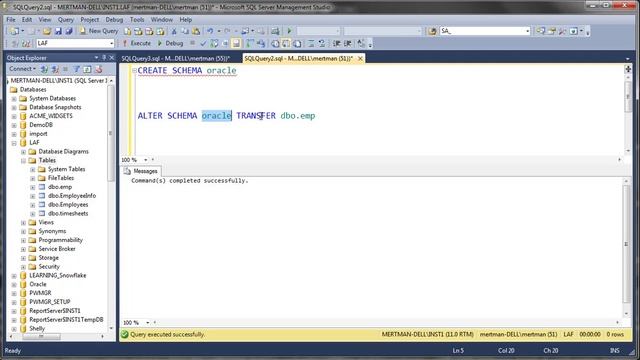Open the File menu

pyautogui.click(x=11, y=20)
